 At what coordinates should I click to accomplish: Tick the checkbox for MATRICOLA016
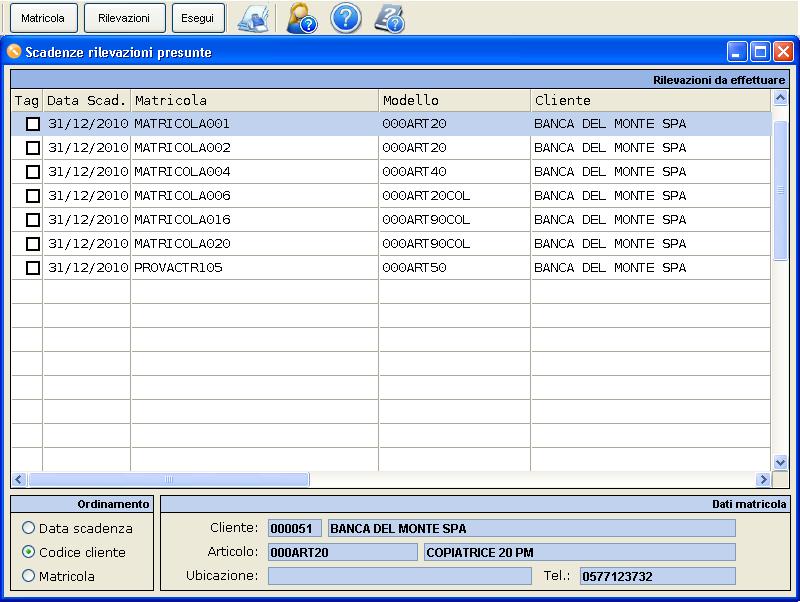(33, 220)
